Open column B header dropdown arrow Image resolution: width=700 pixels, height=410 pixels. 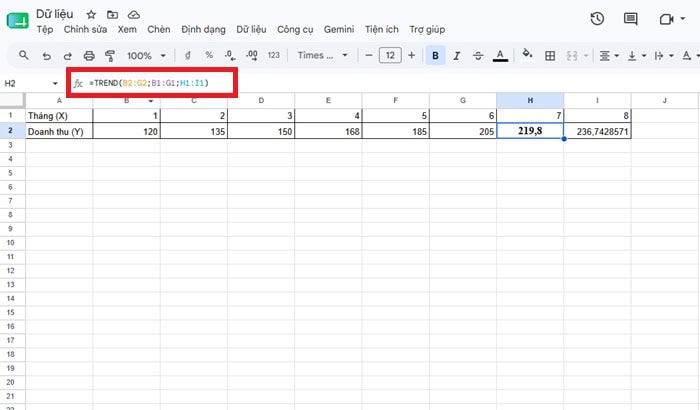(x=151, y=101)
